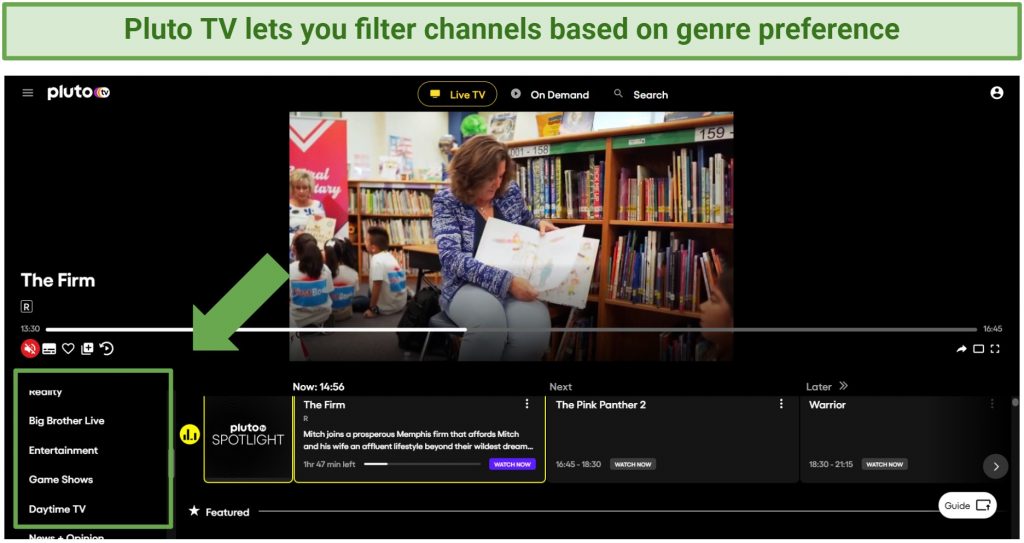Open the hamburger menu
This screenshot has width=1024, height=543.
(x=27, y=93)
